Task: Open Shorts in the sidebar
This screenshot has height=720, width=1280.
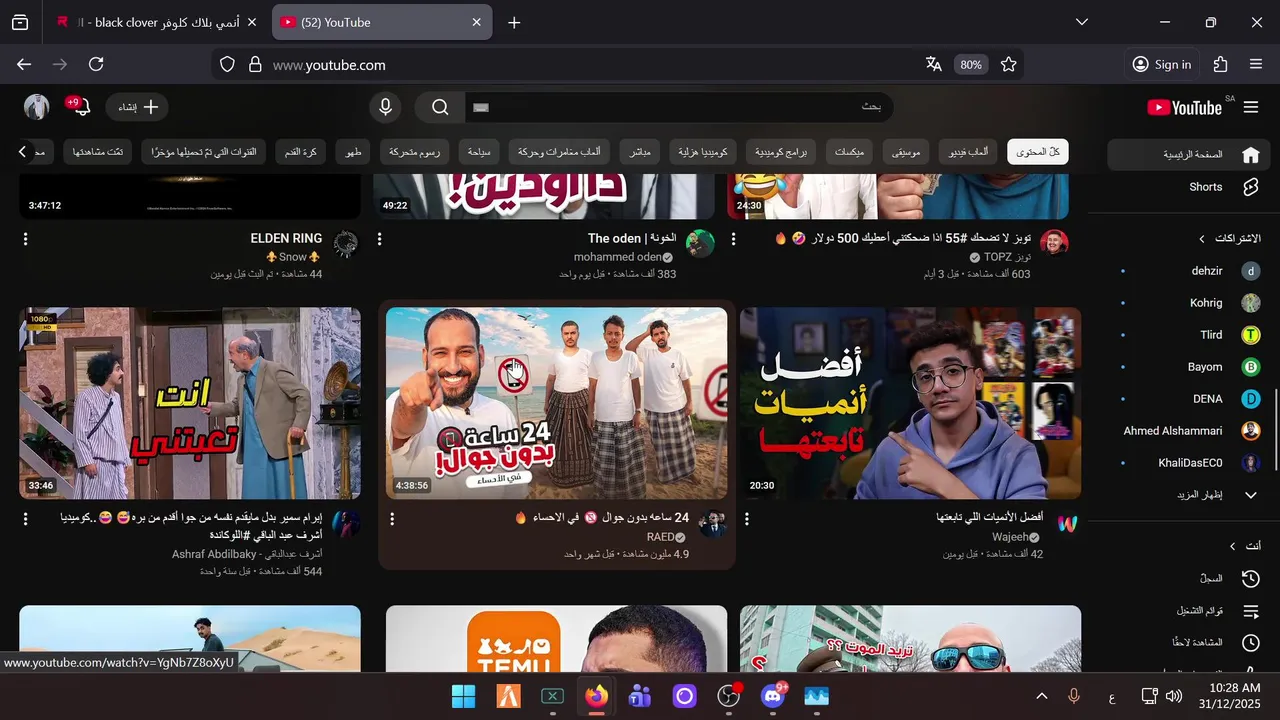Action: coord(1189,187)
